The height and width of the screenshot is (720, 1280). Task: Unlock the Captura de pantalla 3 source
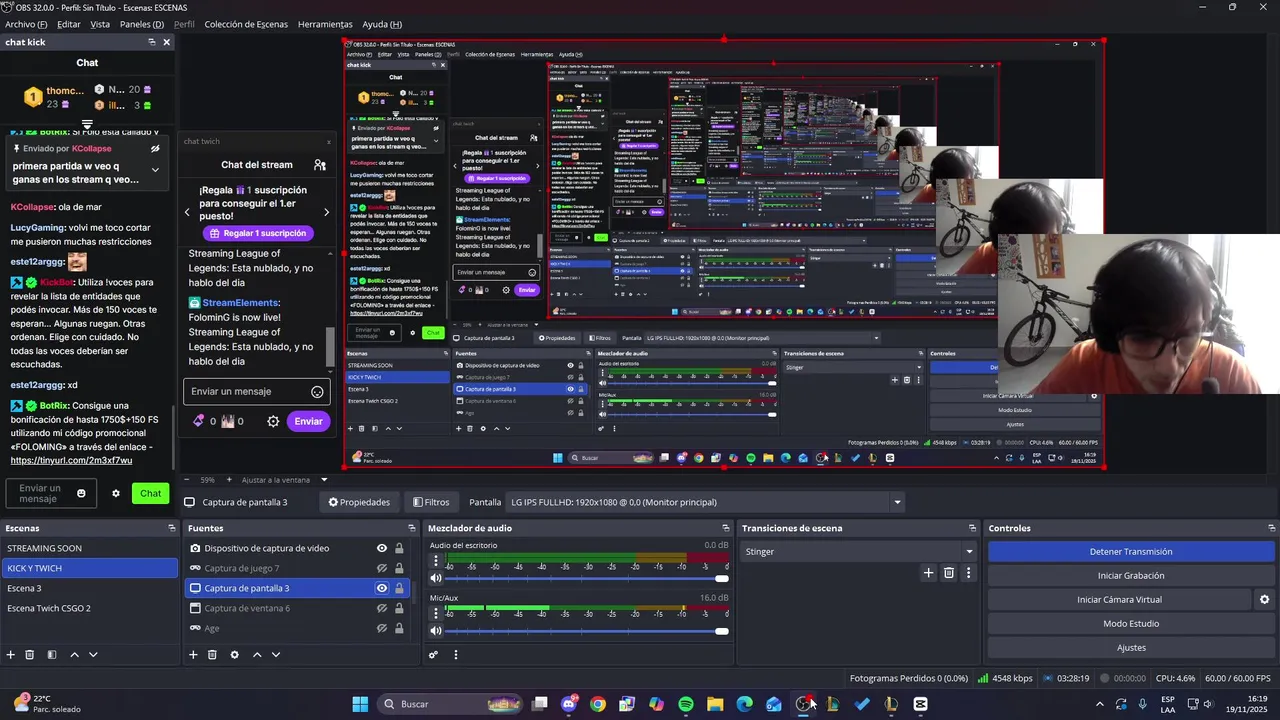(399, 588)
